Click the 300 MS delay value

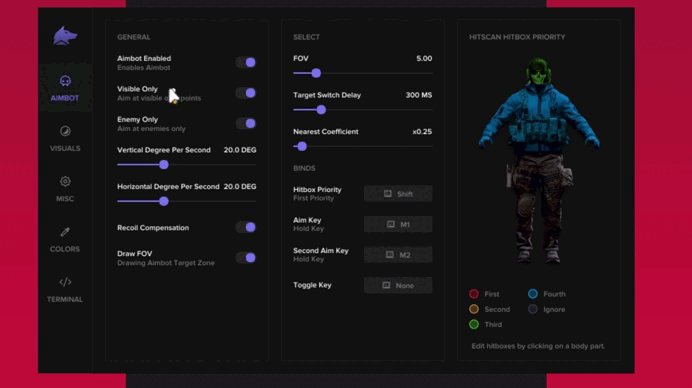pyautogui.click(x=419, y=95)
